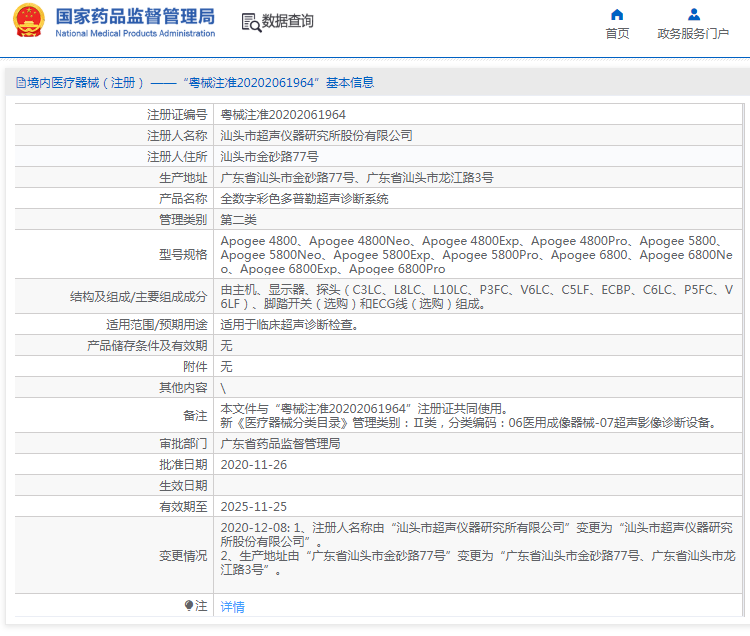750x636 pixels.
Task: Click the 注册人住所 label
Action: click(177, 157)
